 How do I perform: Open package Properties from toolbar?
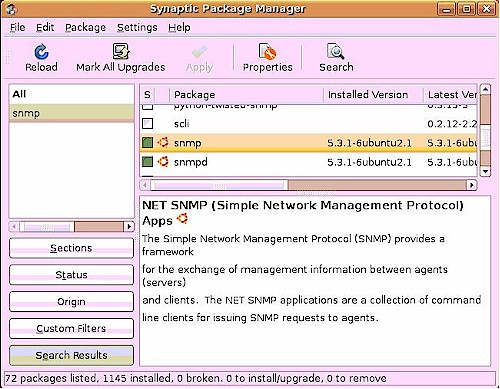point(267,58)
